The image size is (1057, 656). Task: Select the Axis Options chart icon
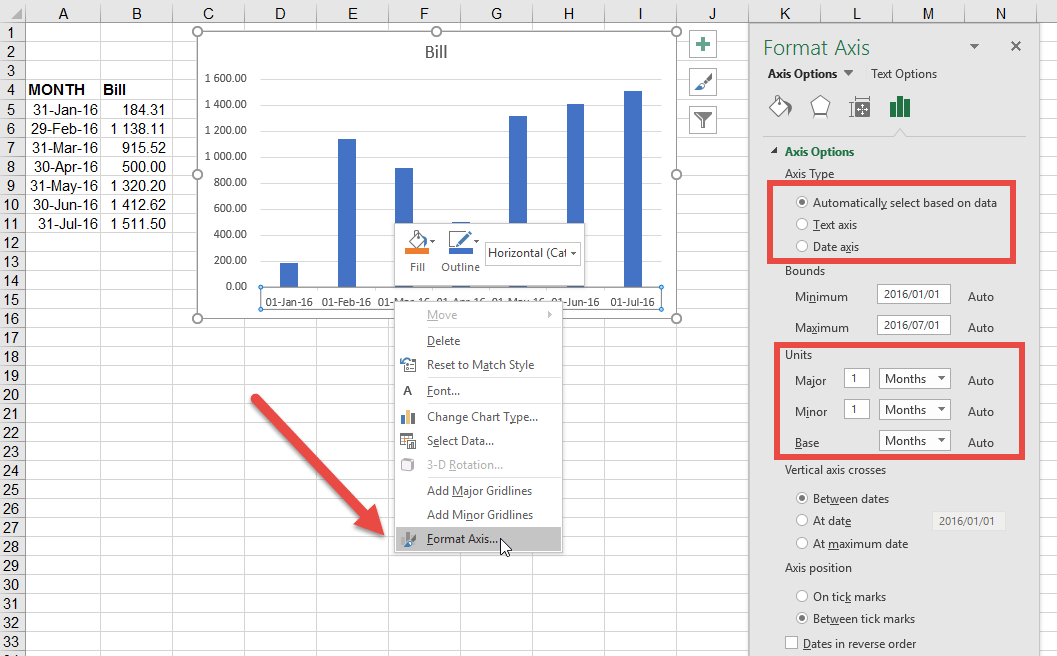click(899, 106)
